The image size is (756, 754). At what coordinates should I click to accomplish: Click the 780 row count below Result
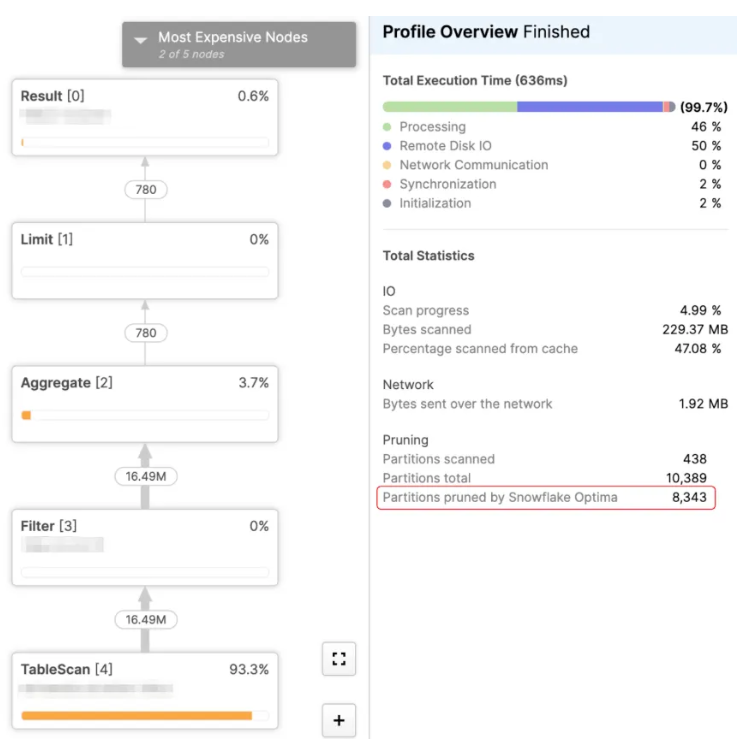click(145, 189)
